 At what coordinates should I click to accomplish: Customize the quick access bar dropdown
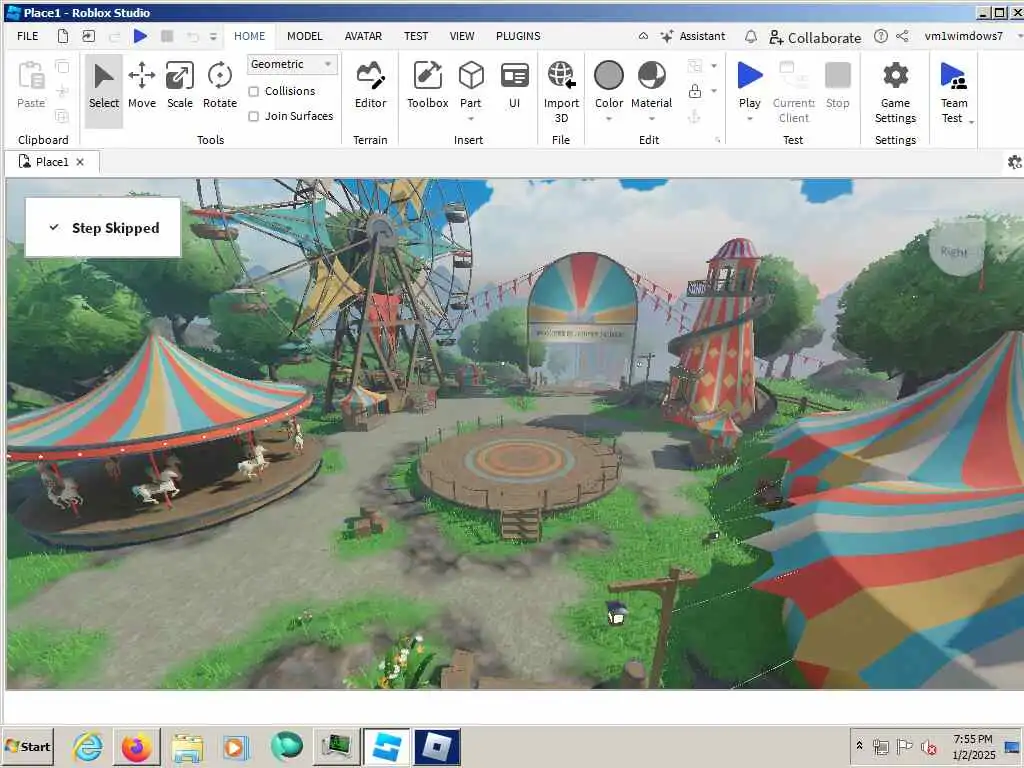click(213, 37)
